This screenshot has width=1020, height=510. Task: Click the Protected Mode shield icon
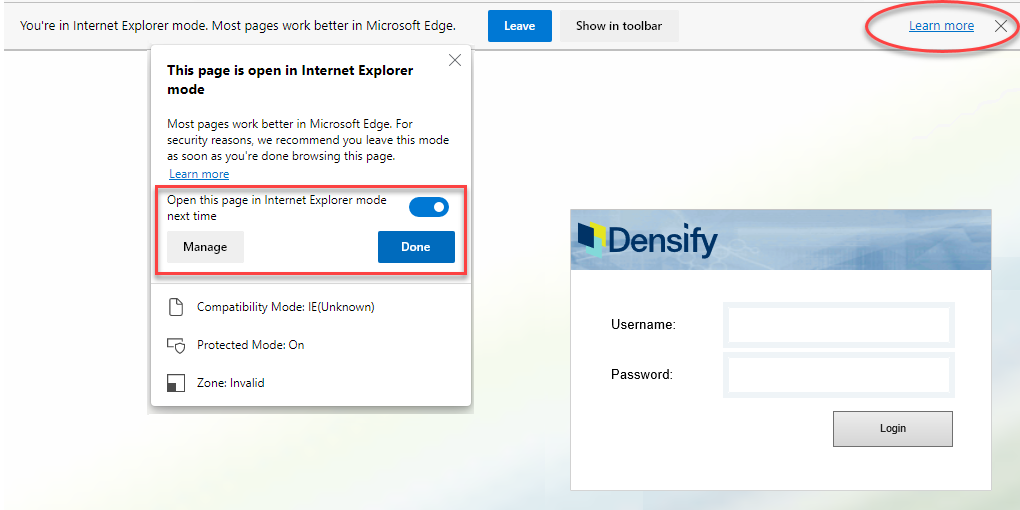pos(176,345)
